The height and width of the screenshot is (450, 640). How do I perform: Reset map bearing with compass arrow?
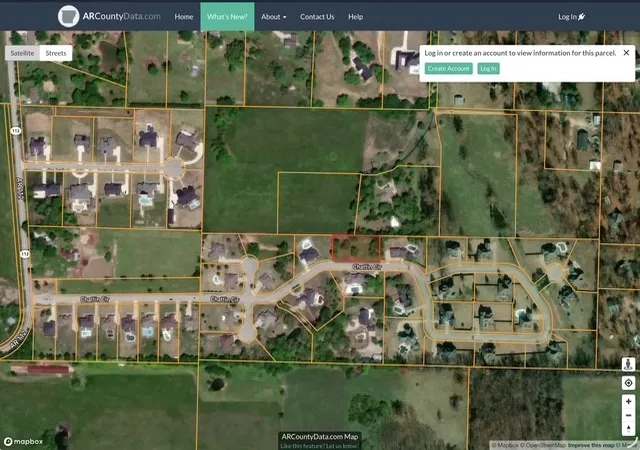click(628, 428)
